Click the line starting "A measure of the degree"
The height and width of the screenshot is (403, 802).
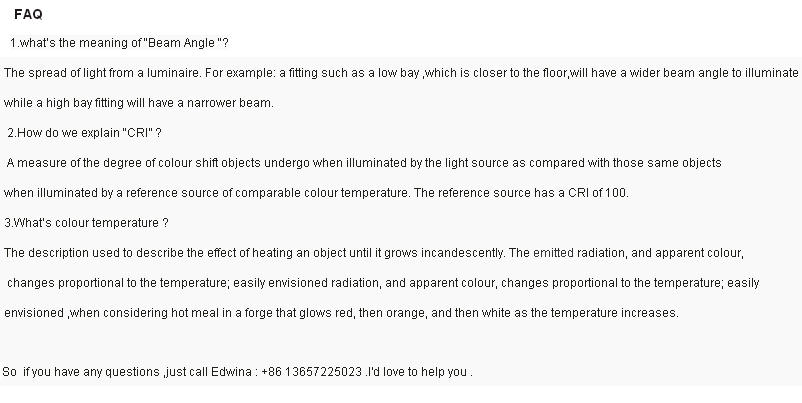[364, 162]
